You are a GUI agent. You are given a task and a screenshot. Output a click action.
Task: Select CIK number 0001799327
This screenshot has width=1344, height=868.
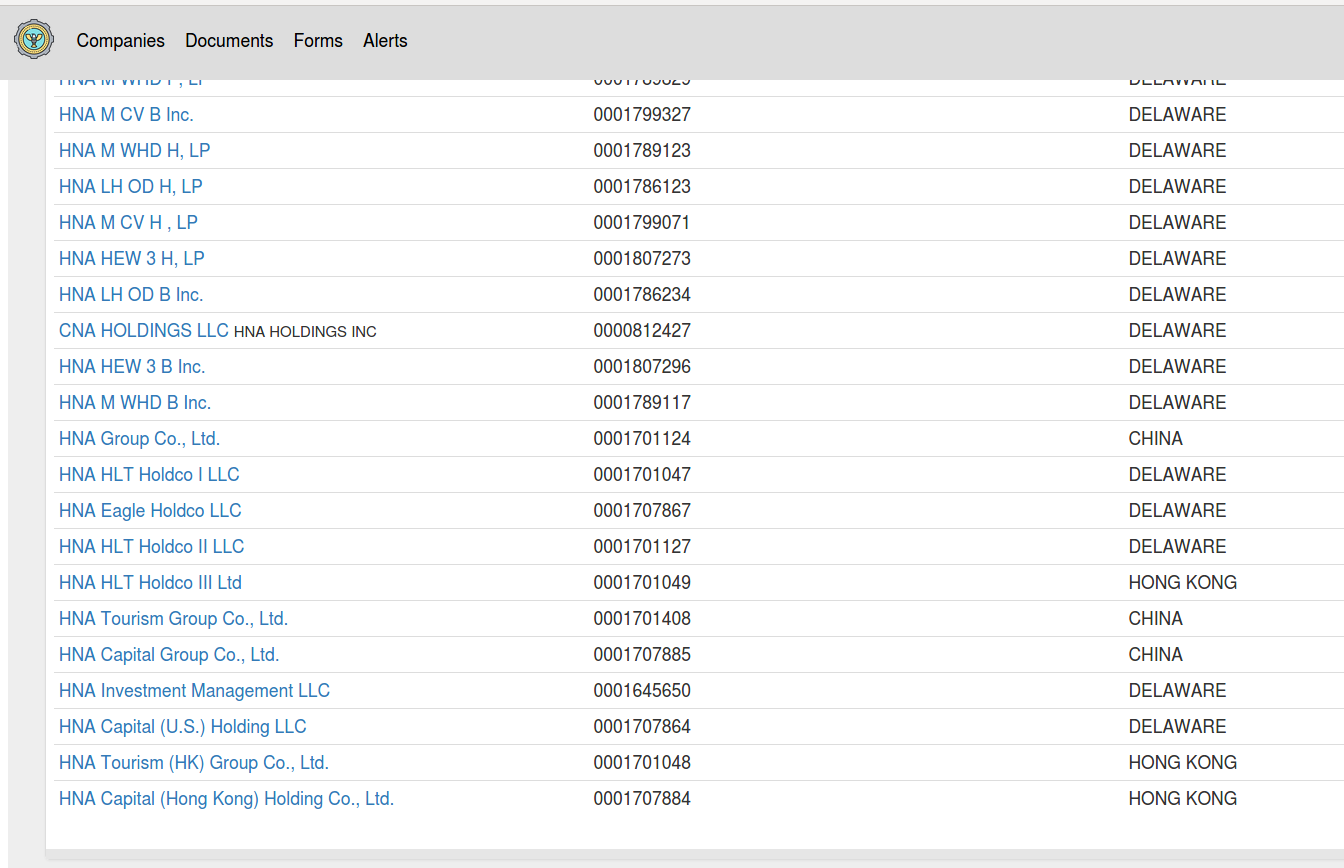coord(642,115)
